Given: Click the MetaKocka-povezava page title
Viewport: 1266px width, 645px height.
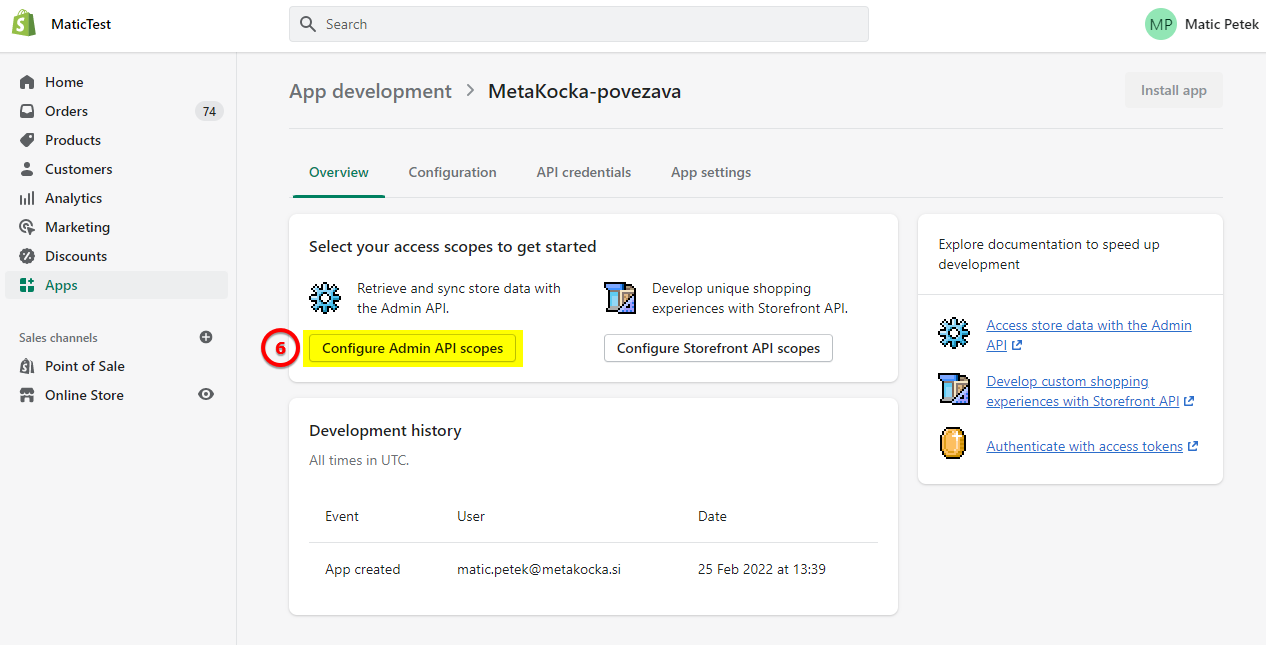Looking at the screenshot, I should 584,91.
